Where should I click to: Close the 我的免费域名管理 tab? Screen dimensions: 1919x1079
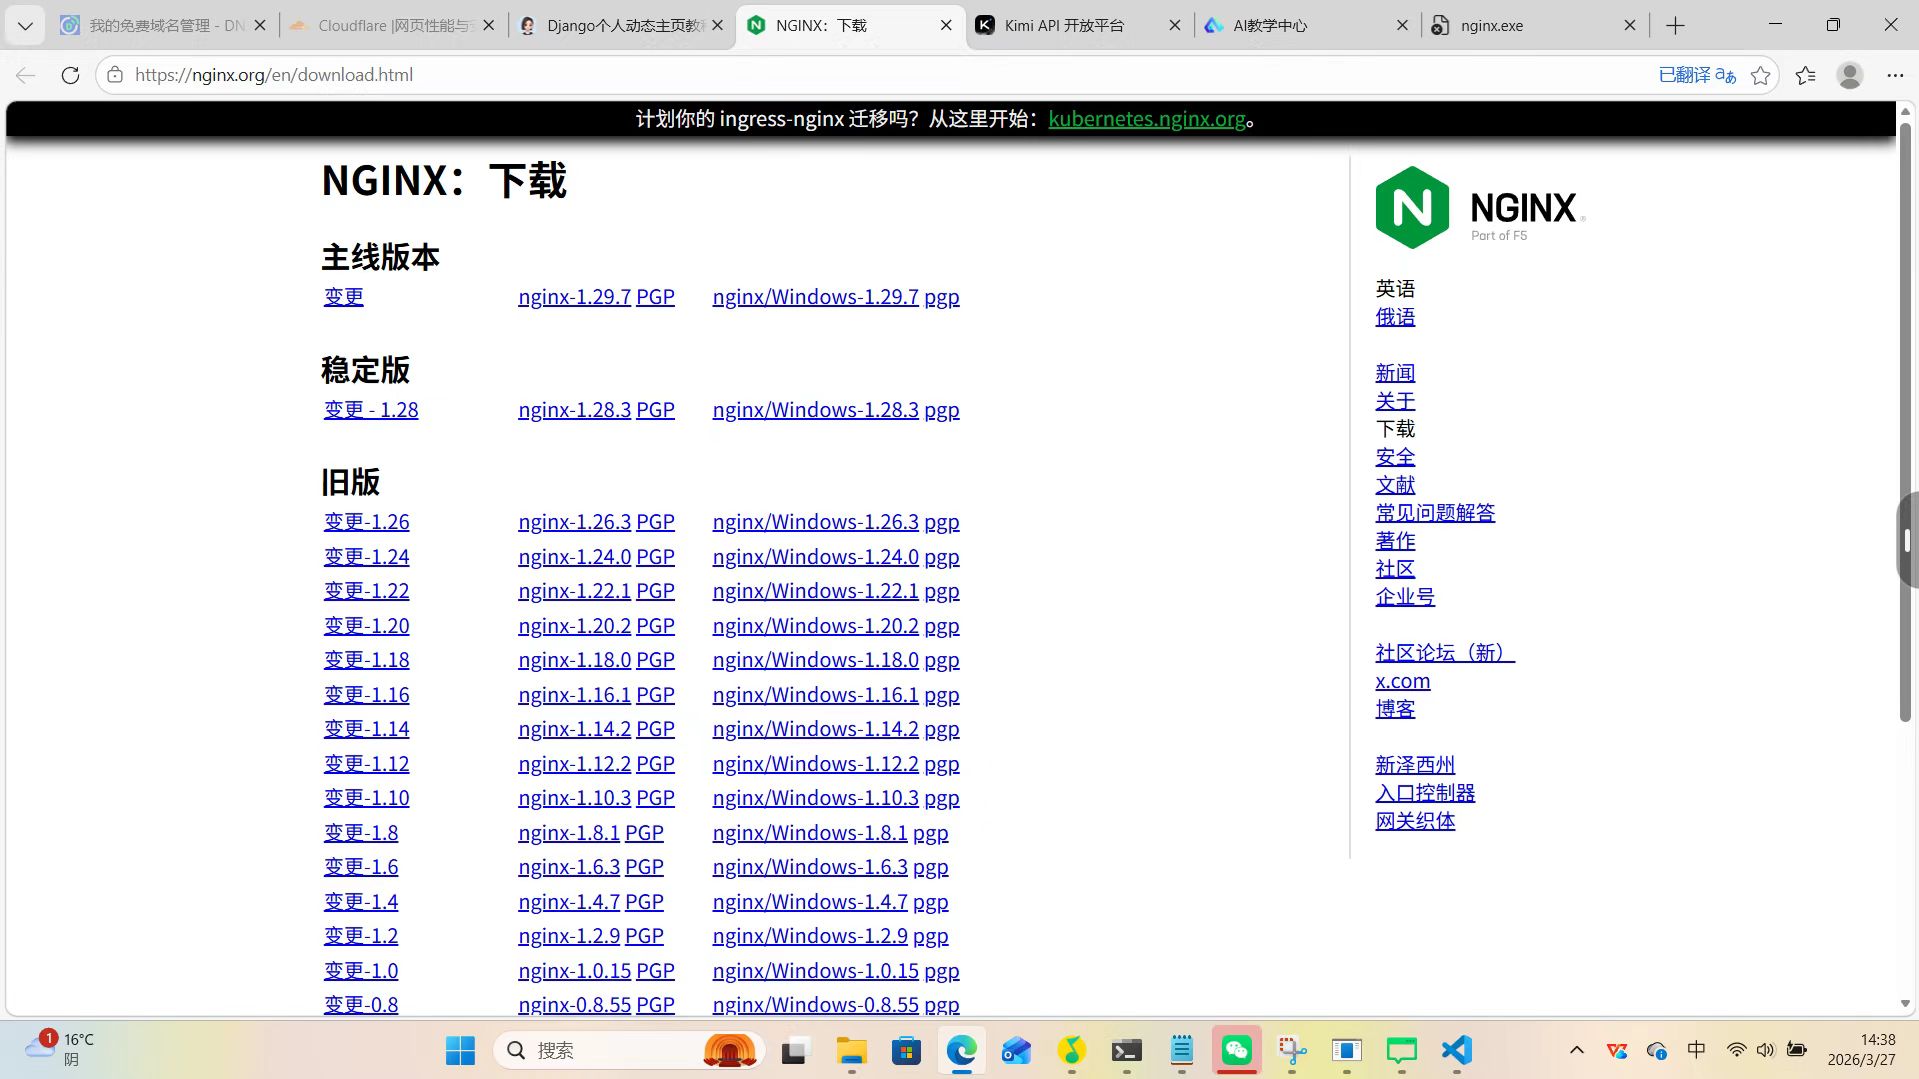pos(260,26)
